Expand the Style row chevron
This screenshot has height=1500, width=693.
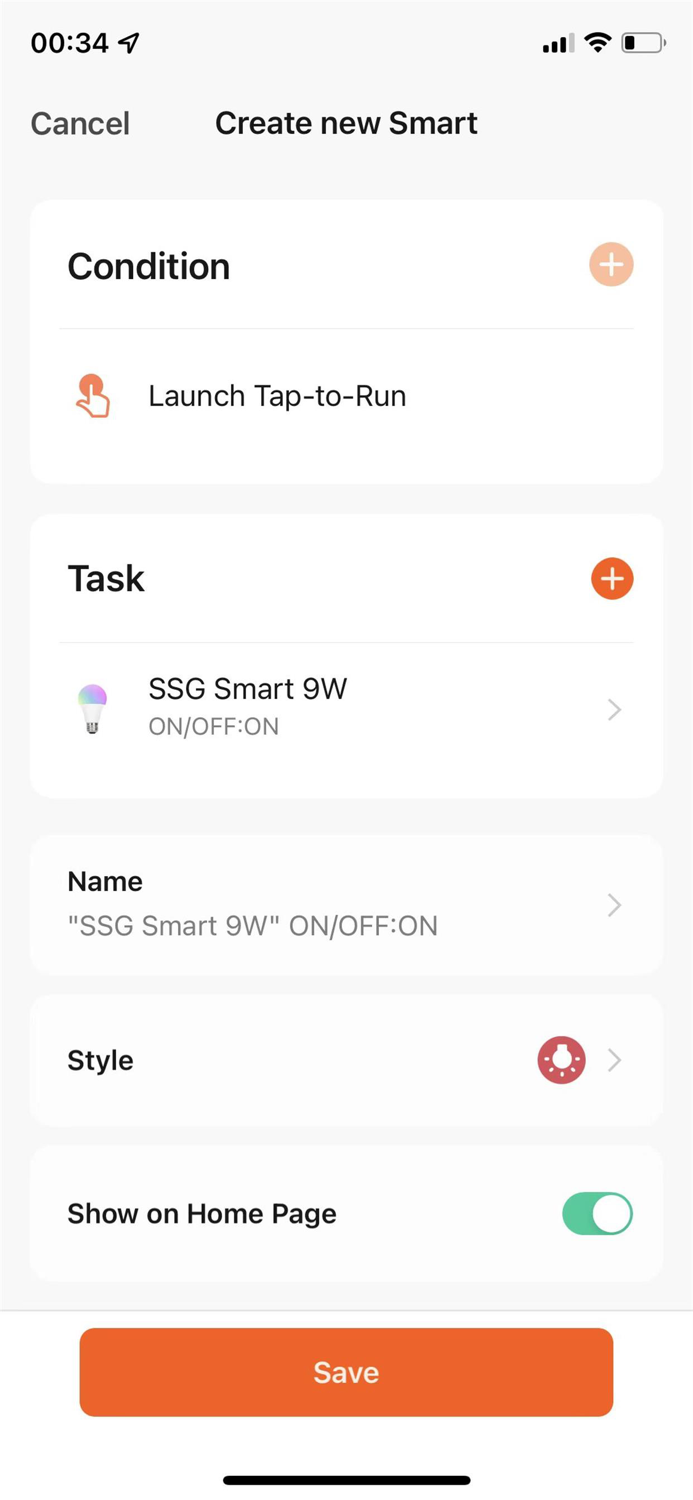(x=615, y=1060)
